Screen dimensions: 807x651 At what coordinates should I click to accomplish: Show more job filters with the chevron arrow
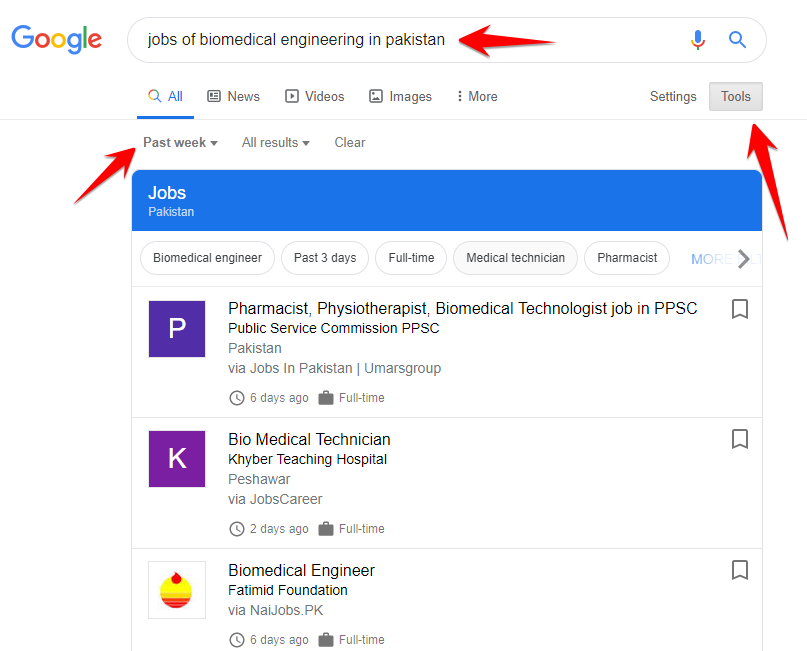point(743,258)
